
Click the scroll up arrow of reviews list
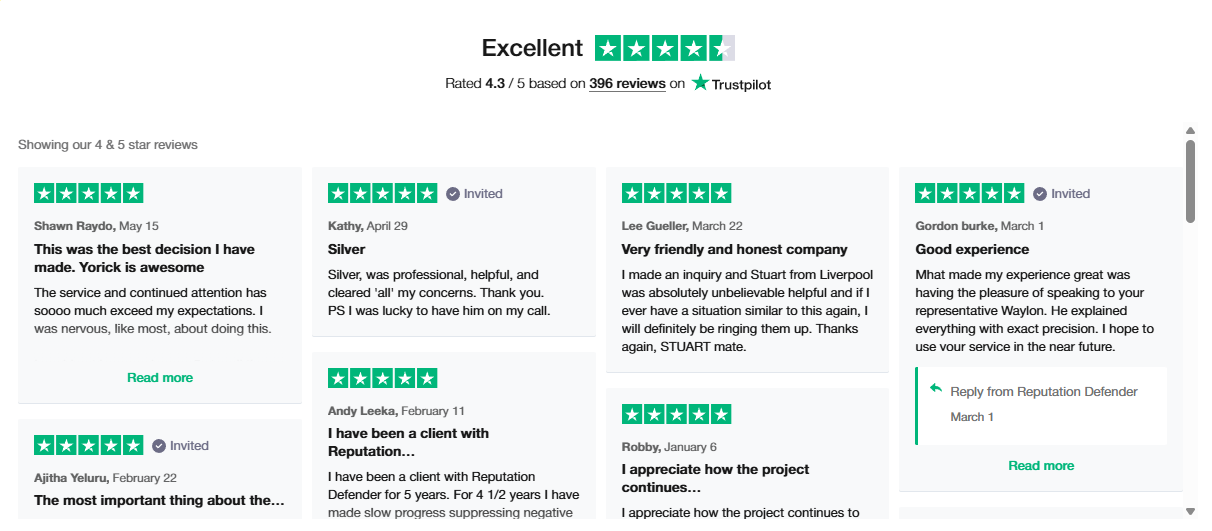click(1190, 130)
